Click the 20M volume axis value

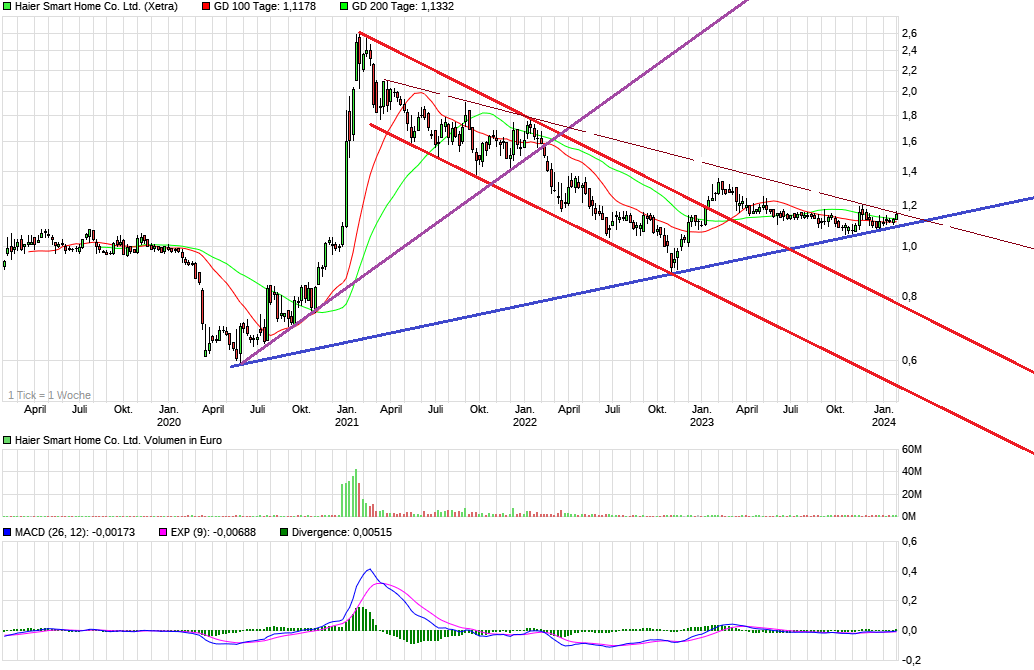click(911, 495)
